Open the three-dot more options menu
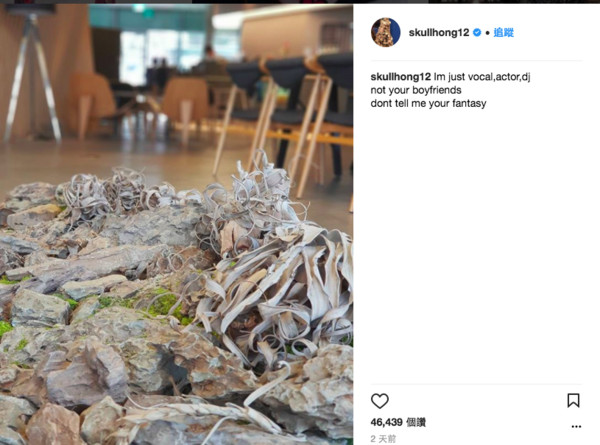Image resolution: width=600 pixels, height=445 pixels. click(576, 426)
